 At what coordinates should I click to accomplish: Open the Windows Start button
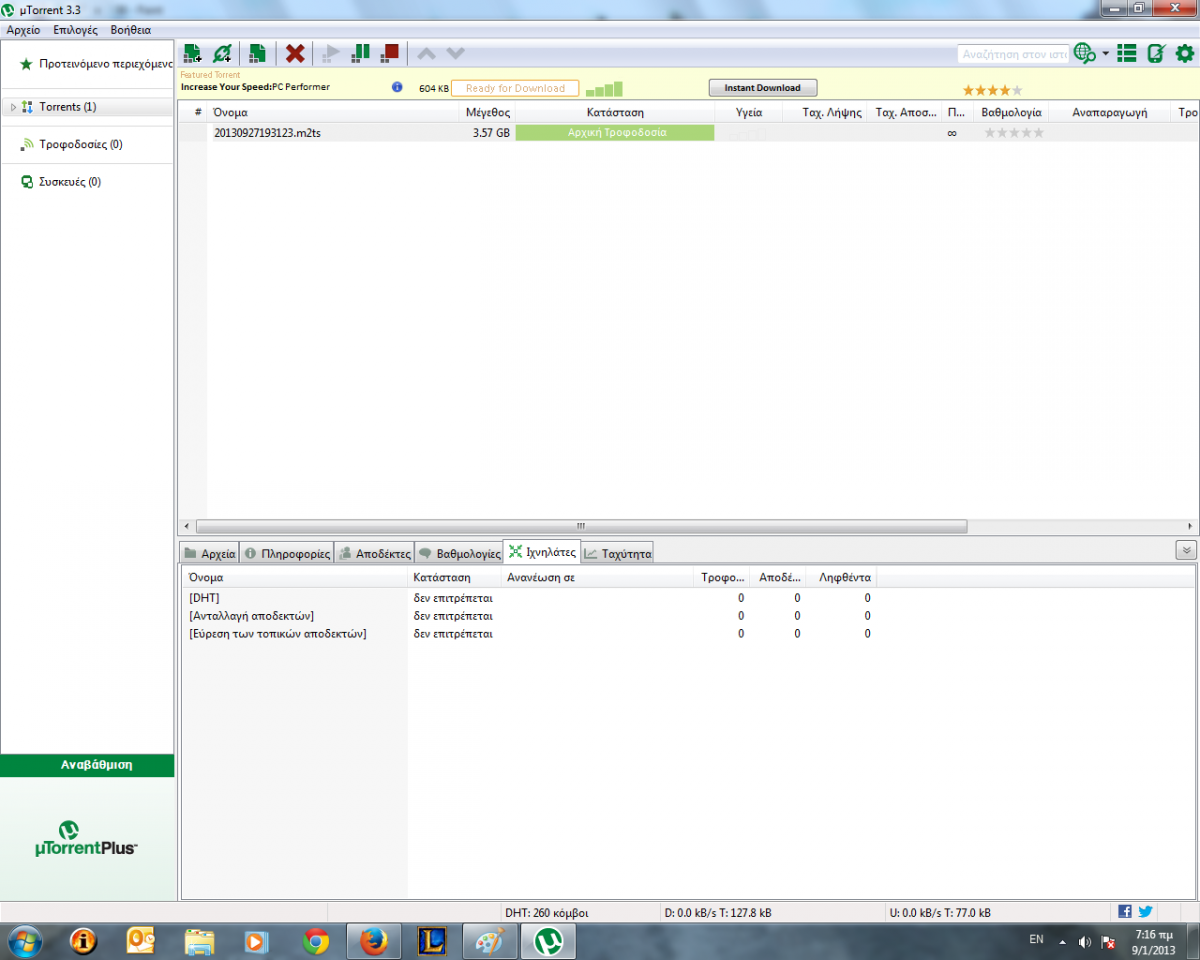25,941
